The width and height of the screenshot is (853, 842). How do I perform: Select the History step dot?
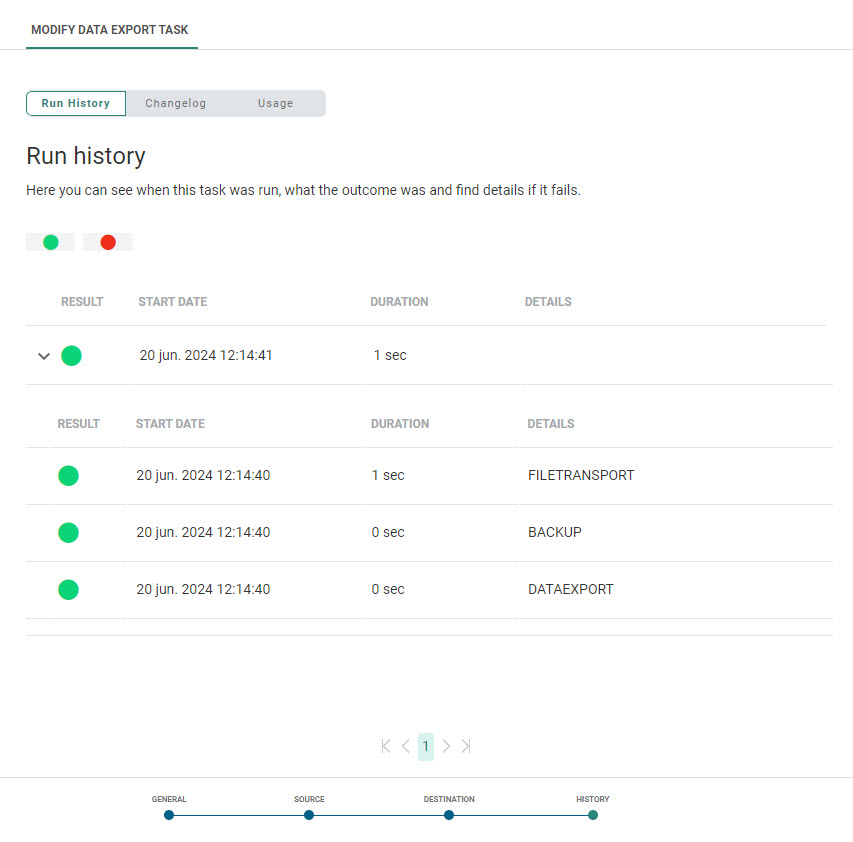pyautogui.click(x=593, y=815)
